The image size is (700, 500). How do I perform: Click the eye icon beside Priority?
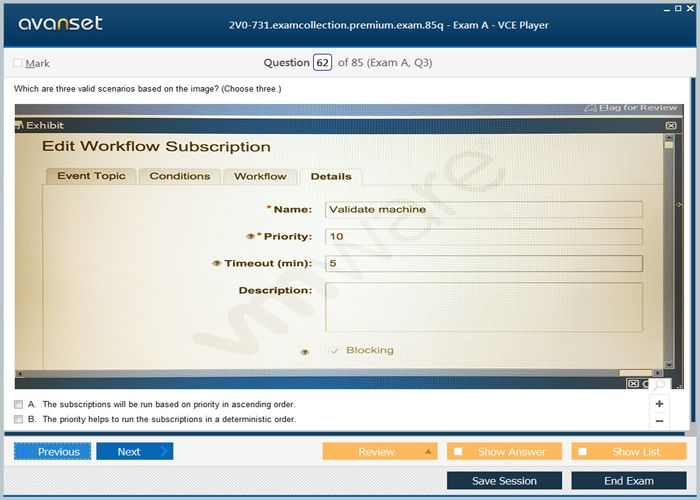[x=250, y=237]
